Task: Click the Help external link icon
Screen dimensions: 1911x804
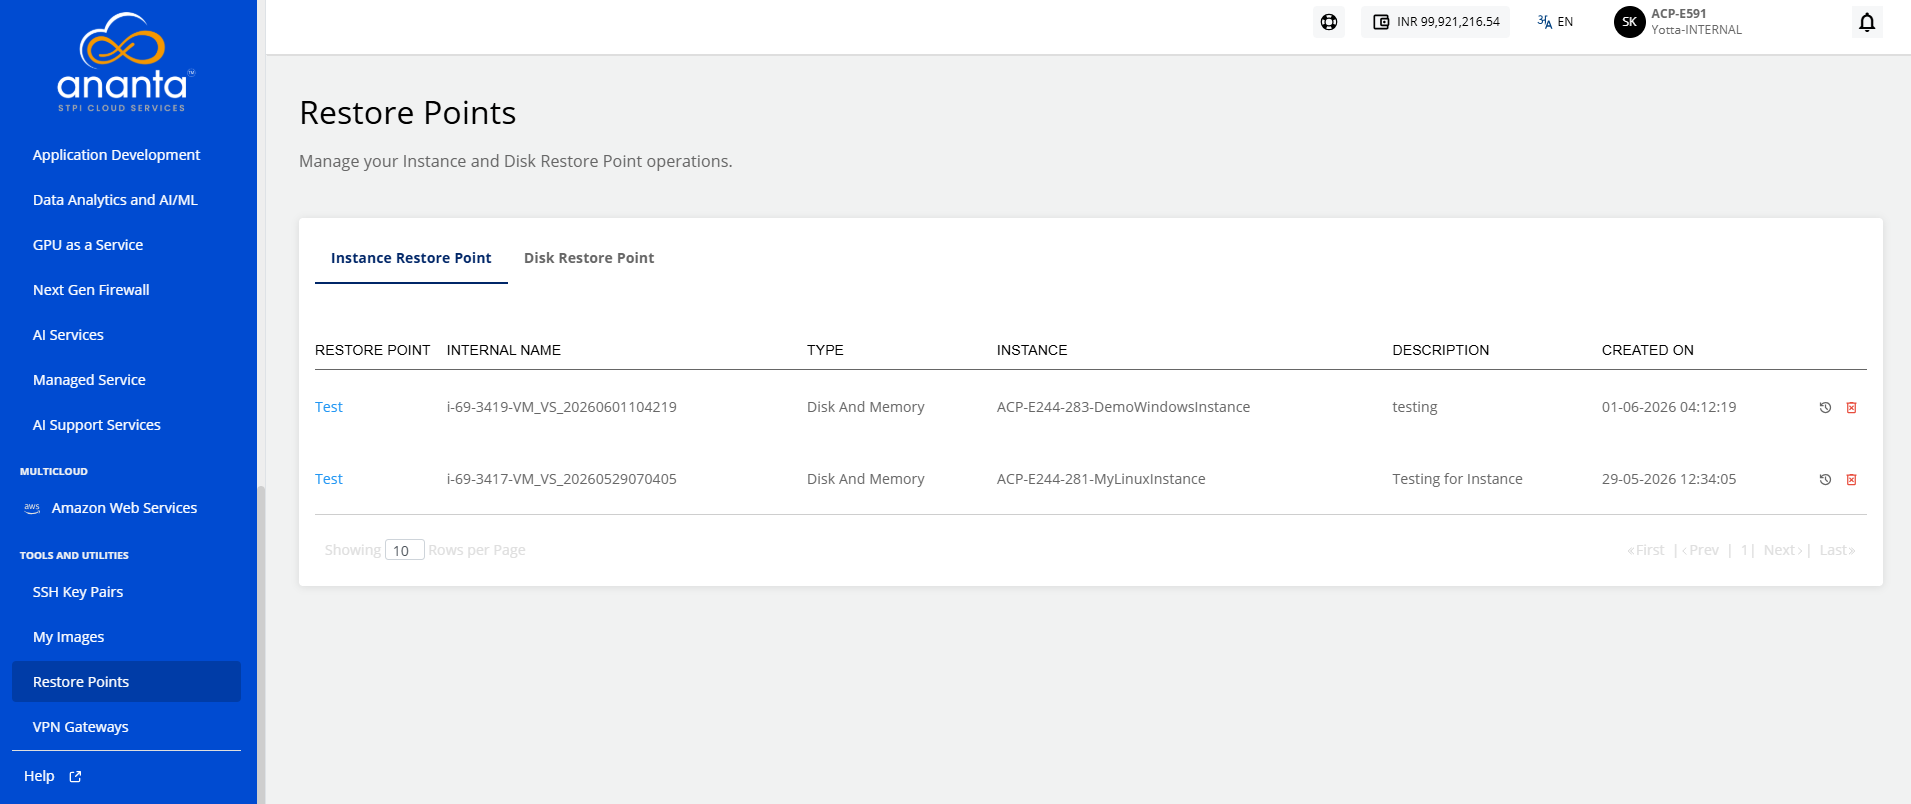Action: [x=75, y=776]
